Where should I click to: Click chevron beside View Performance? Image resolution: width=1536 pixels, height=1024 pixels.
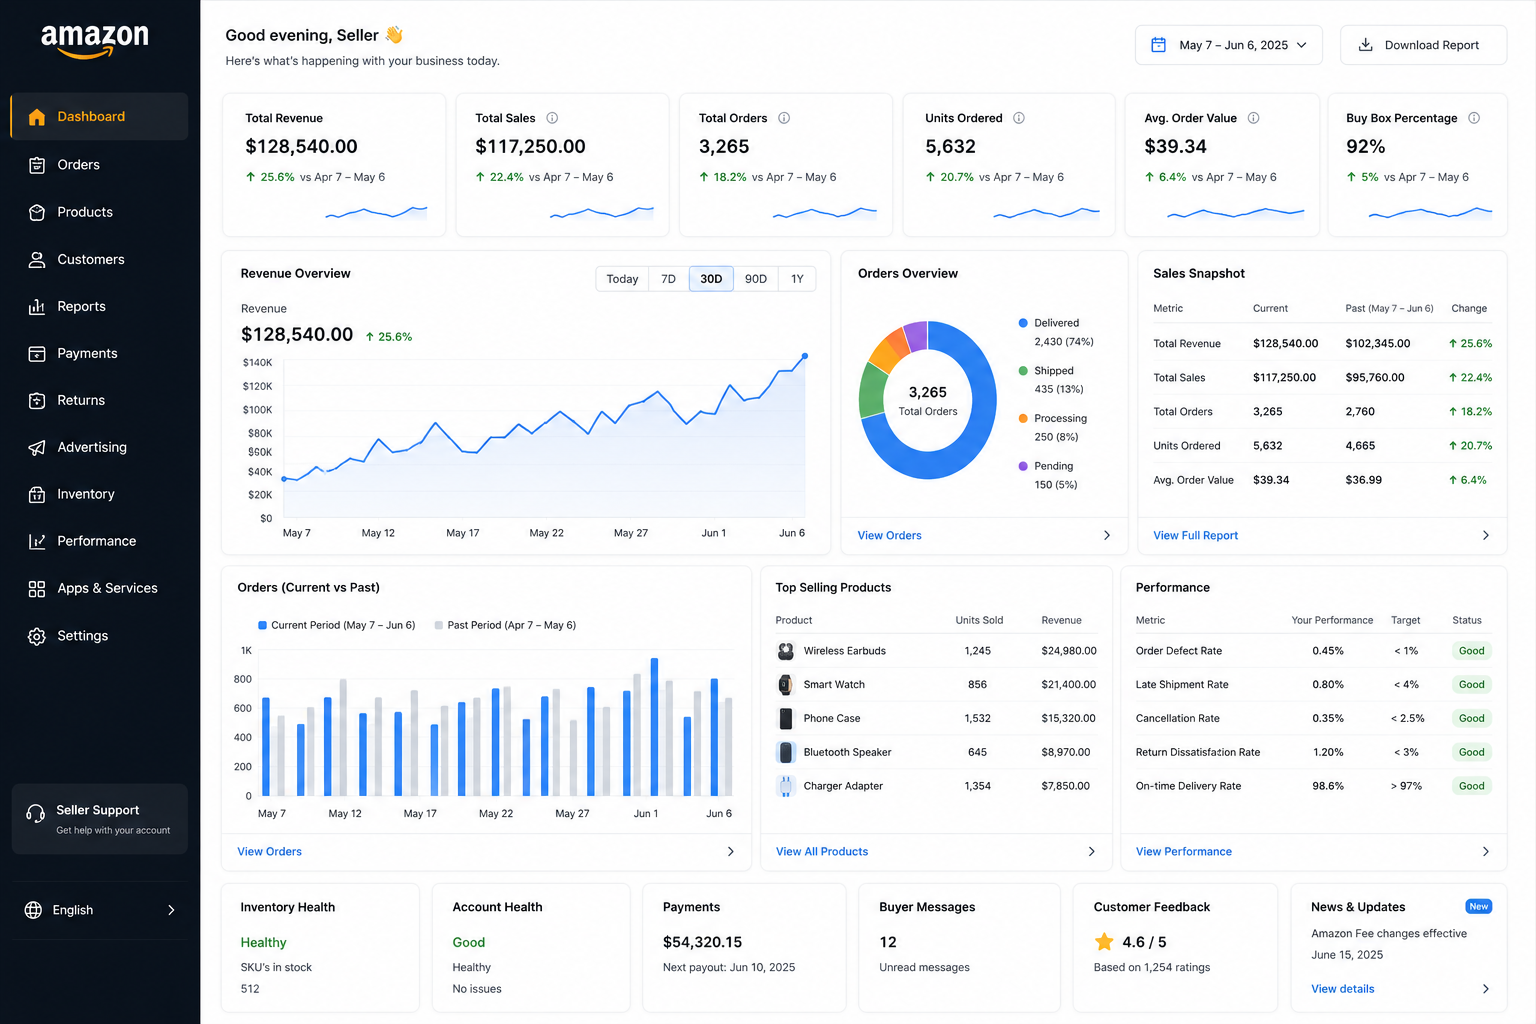(1486, 852)
